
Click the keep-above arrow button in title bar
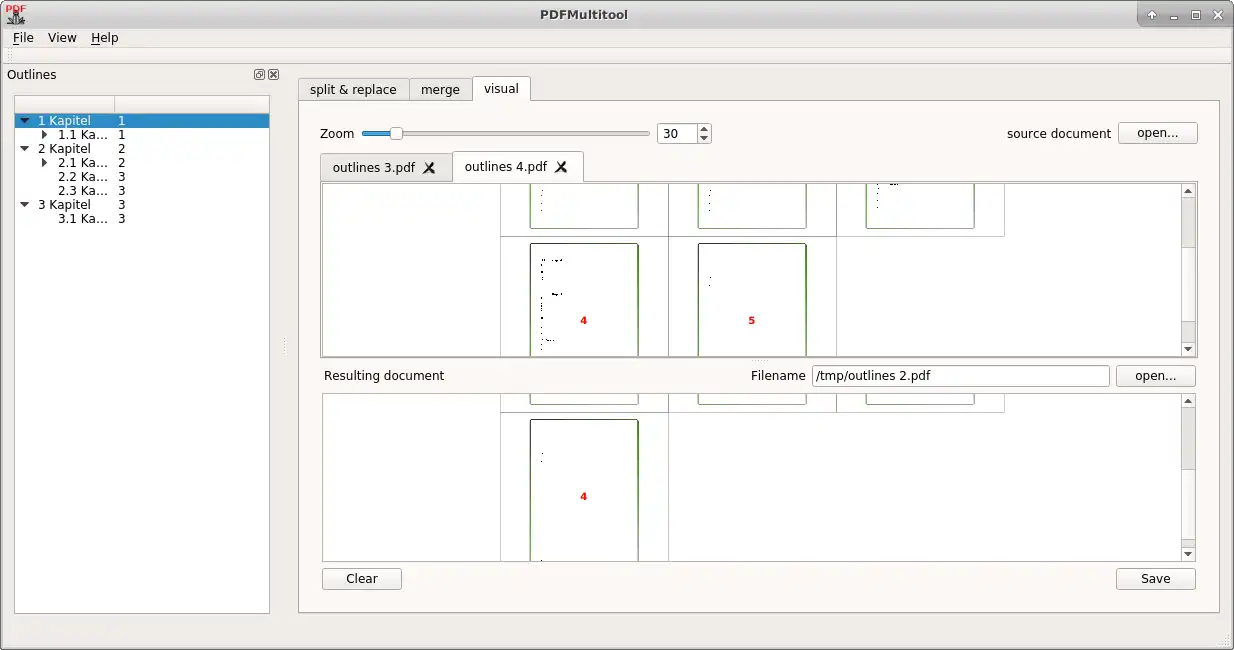[x=1152, y=15]
